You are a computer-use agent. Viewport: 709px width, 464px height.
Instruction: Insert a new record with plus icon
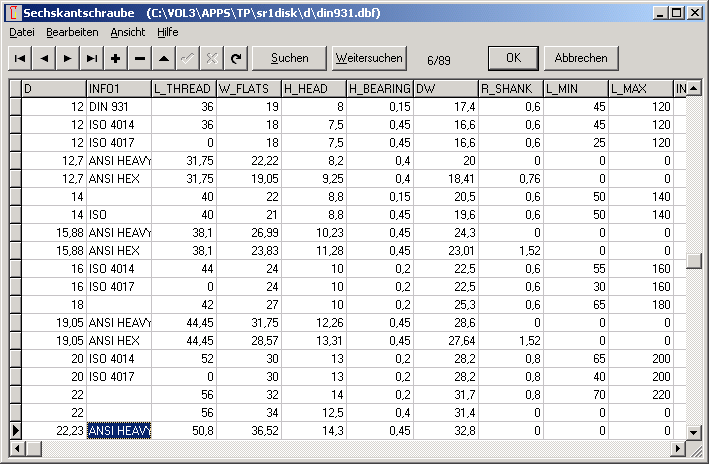[116, 58]
